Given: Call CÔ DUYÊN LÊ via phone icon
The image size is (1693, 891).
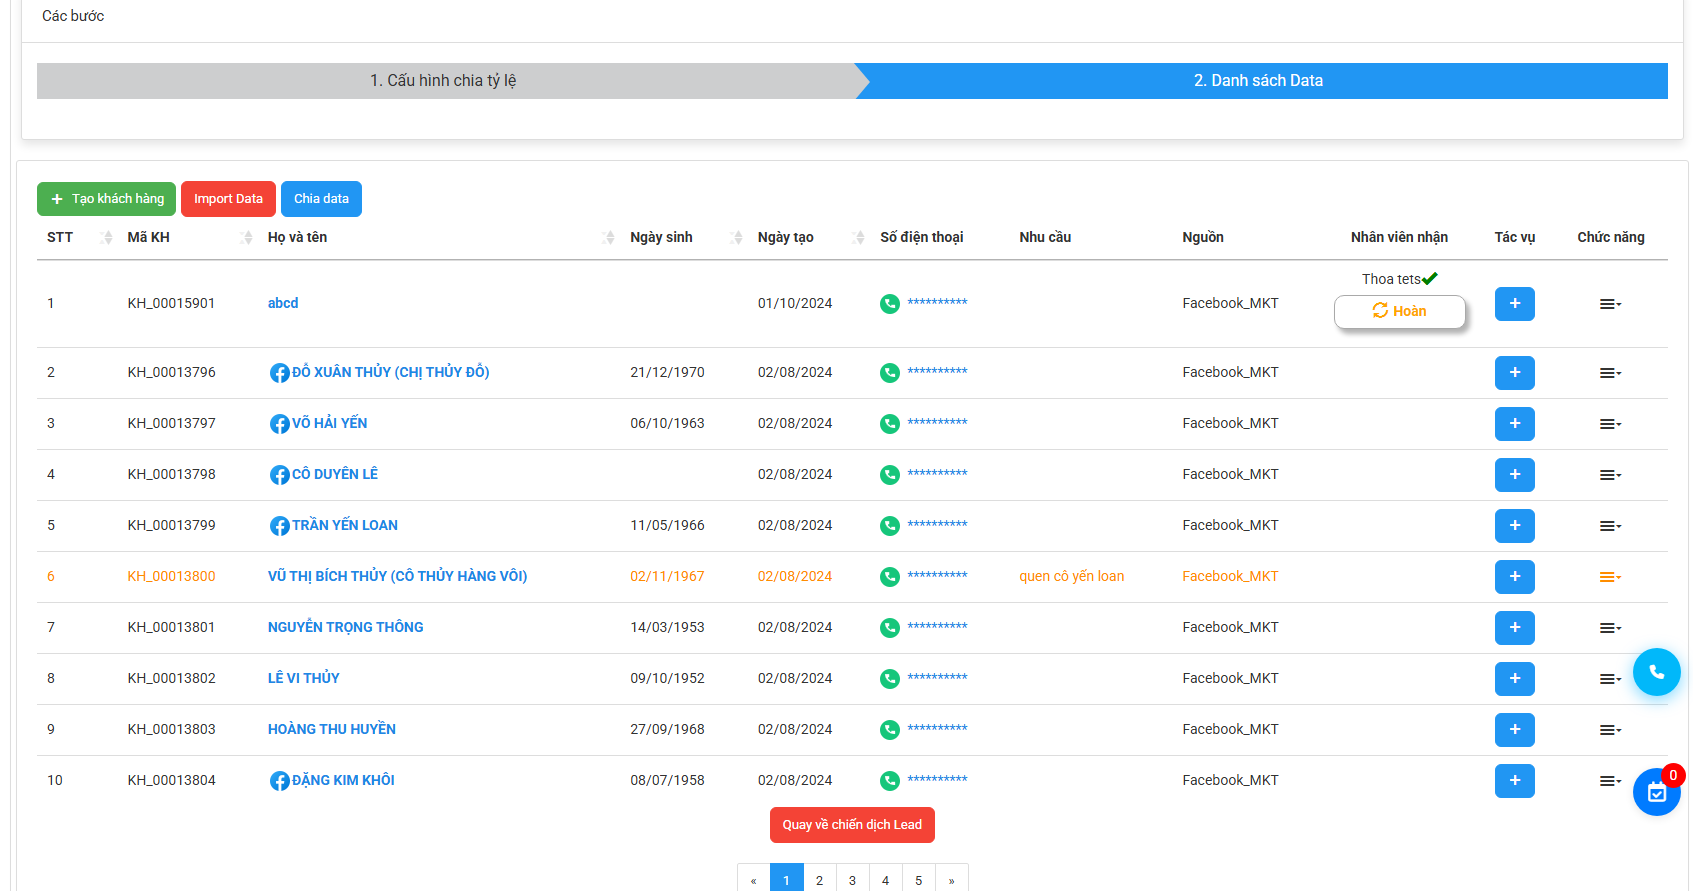Looking at the screenshot, I should coord(889,475).
